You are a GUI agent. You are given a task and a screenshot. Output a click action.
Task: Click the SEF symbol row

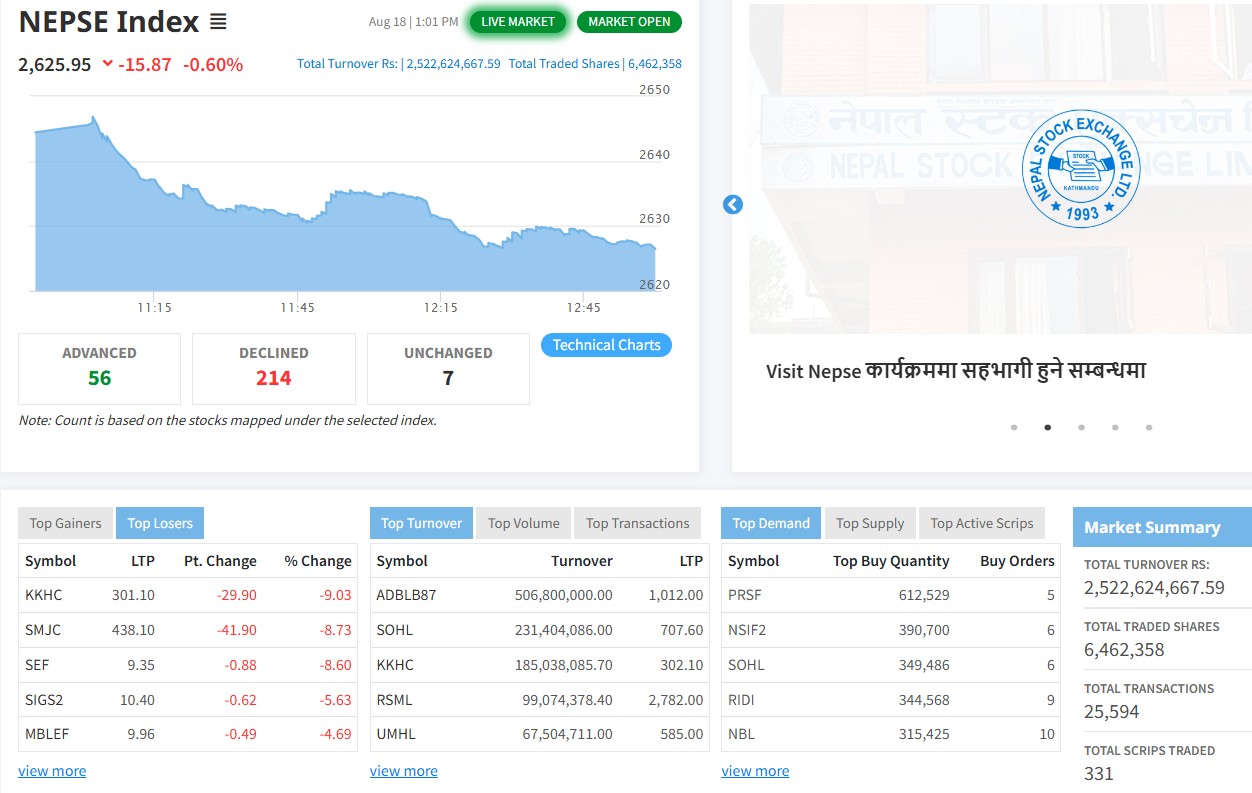click(x=188, y=665)
